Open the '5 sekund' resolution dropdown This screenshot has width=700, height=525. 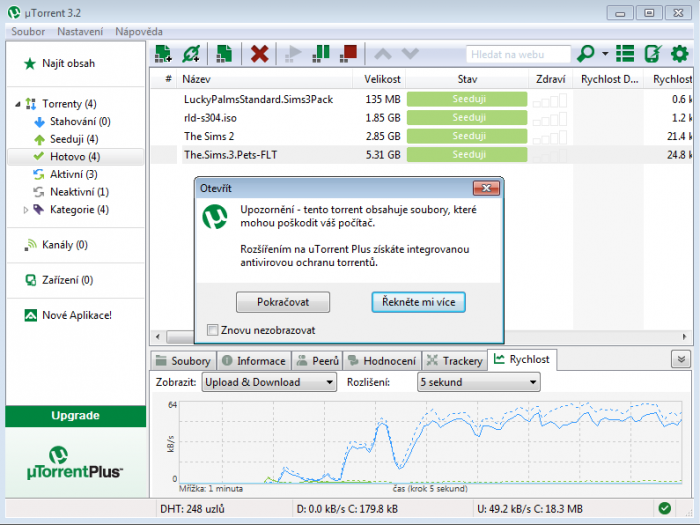pyautogui.click(x=478, y=382)
